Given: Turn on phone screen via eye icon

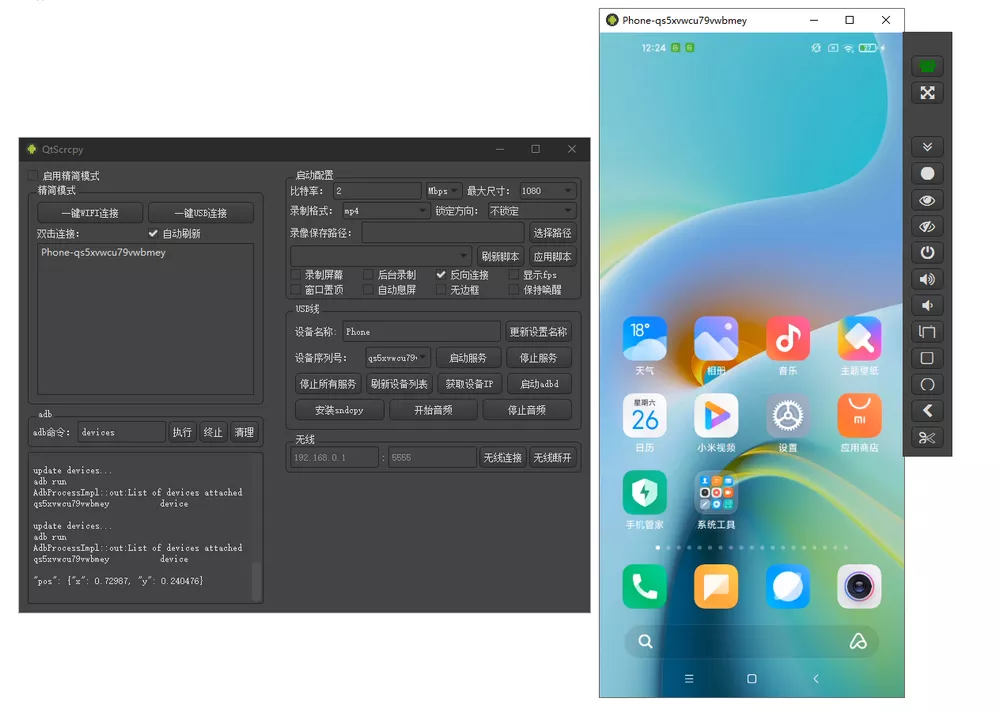Looking at the screenshot, I should (927, 200).
